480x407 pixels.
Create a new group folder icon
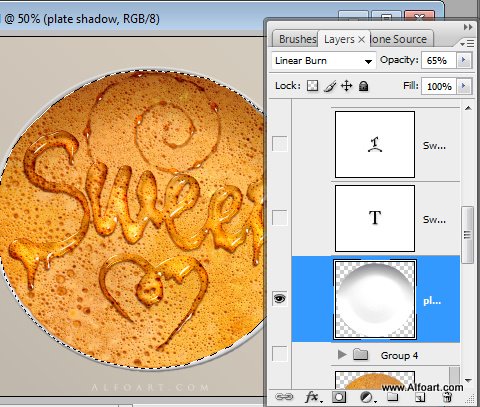392,397
